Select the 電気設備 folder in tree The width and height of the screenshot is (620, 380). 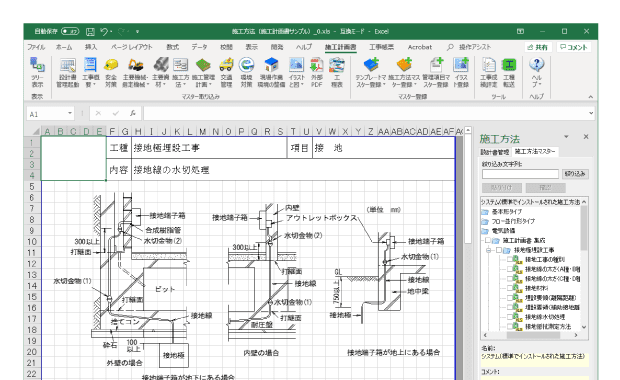pyautogui.click(x=503, y=231)
